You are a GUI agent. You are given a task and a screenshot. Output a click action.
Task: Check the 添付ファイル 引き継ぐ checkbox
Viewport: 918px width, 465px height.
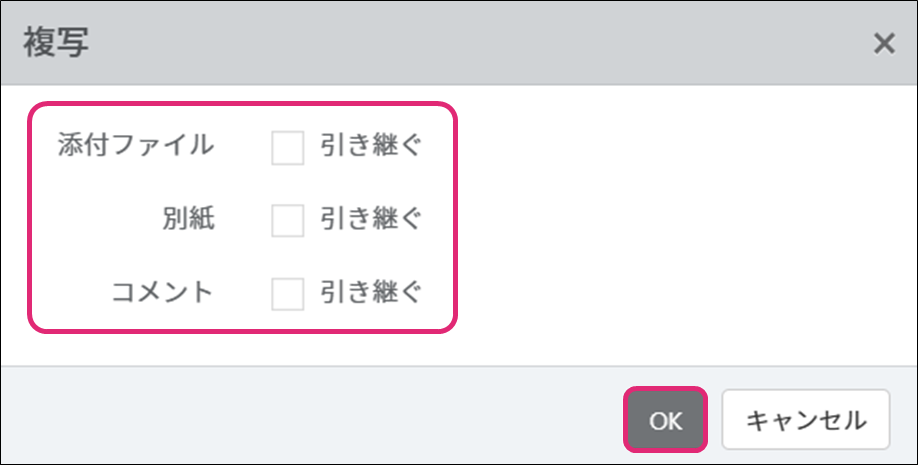pos(288,147)
